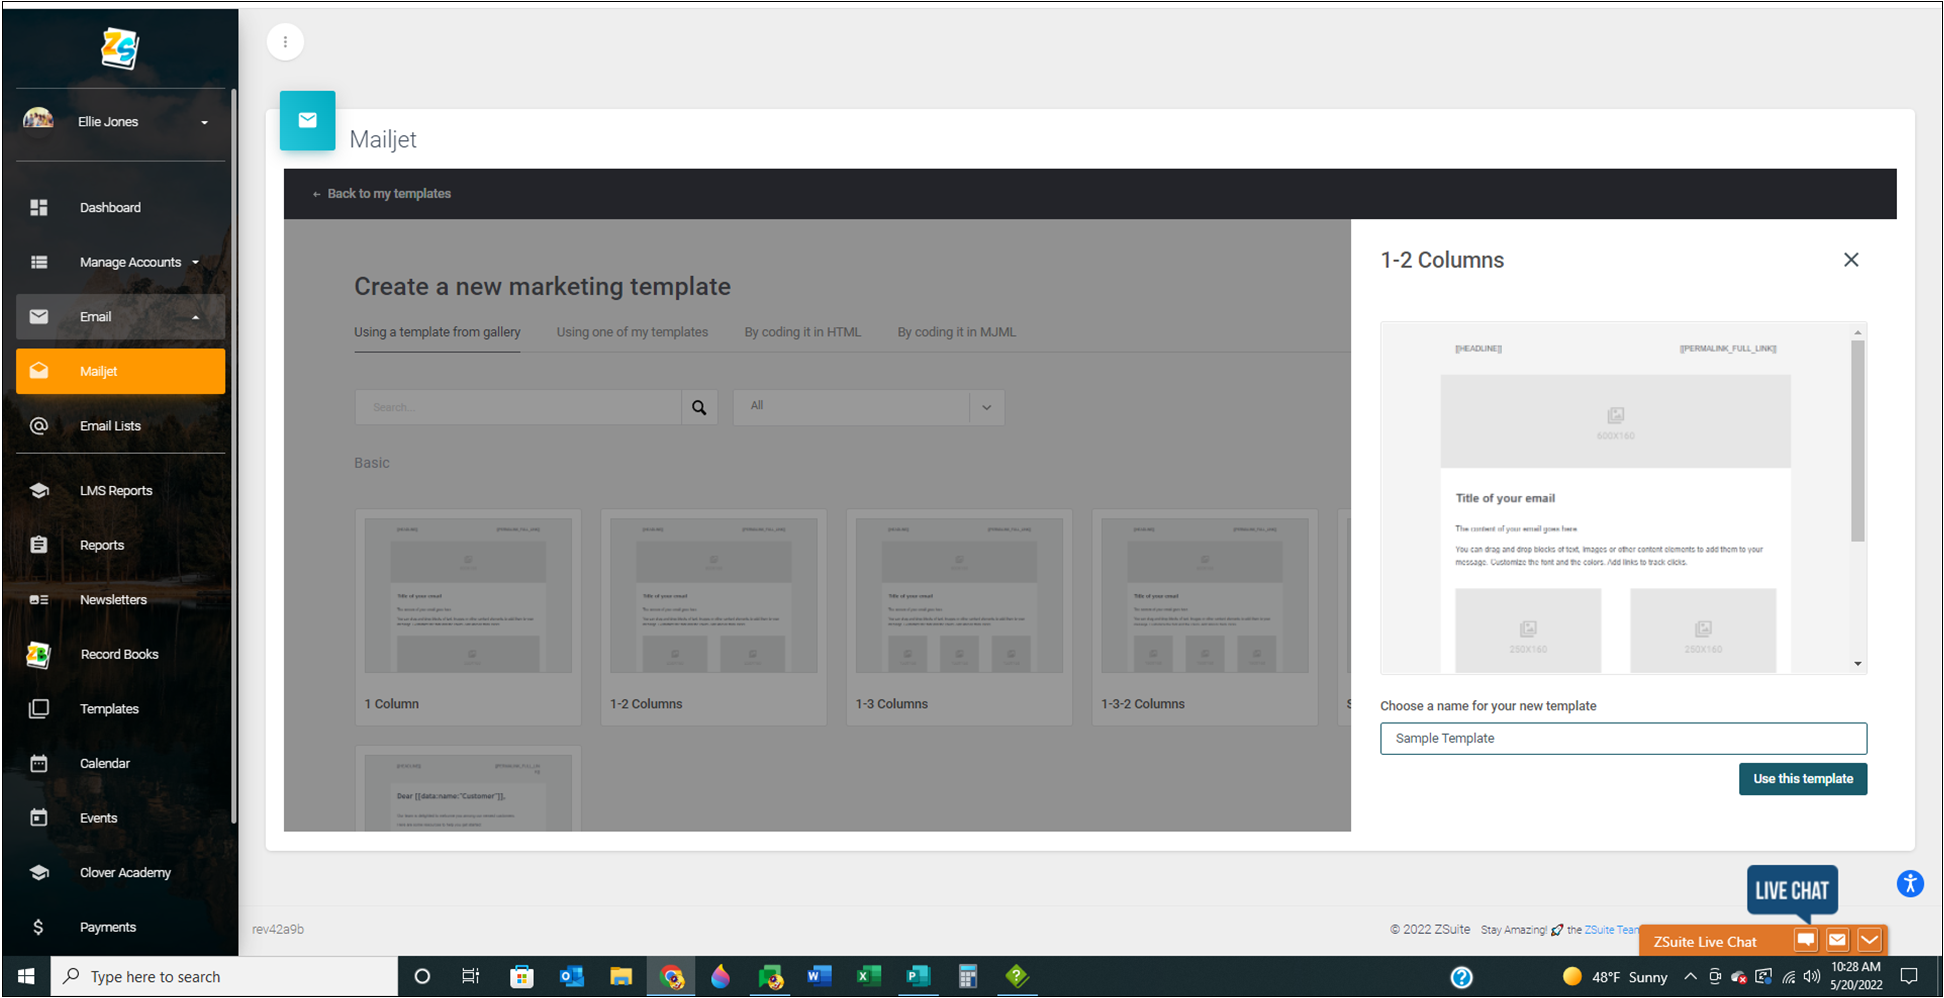1944x998 pixels.
Task: Open the All category dropdown
Action: (868, 407)
